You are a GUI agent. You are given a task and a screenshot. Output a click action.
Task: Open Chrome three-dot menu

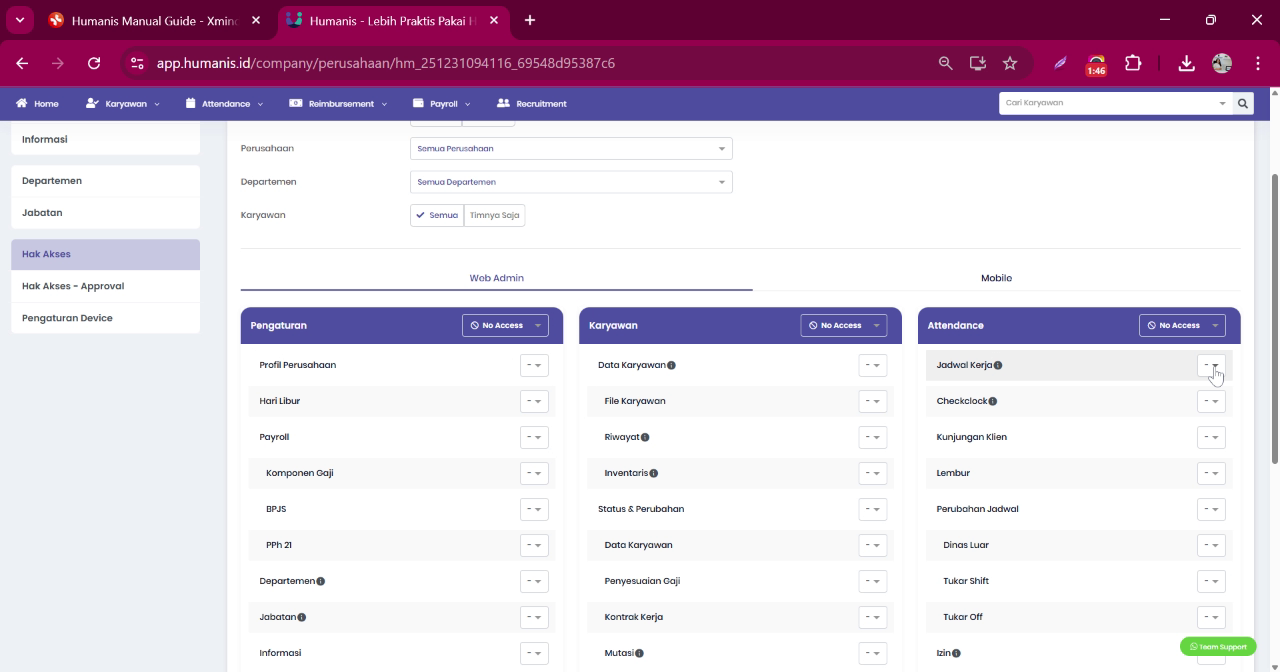[1258, 63]
